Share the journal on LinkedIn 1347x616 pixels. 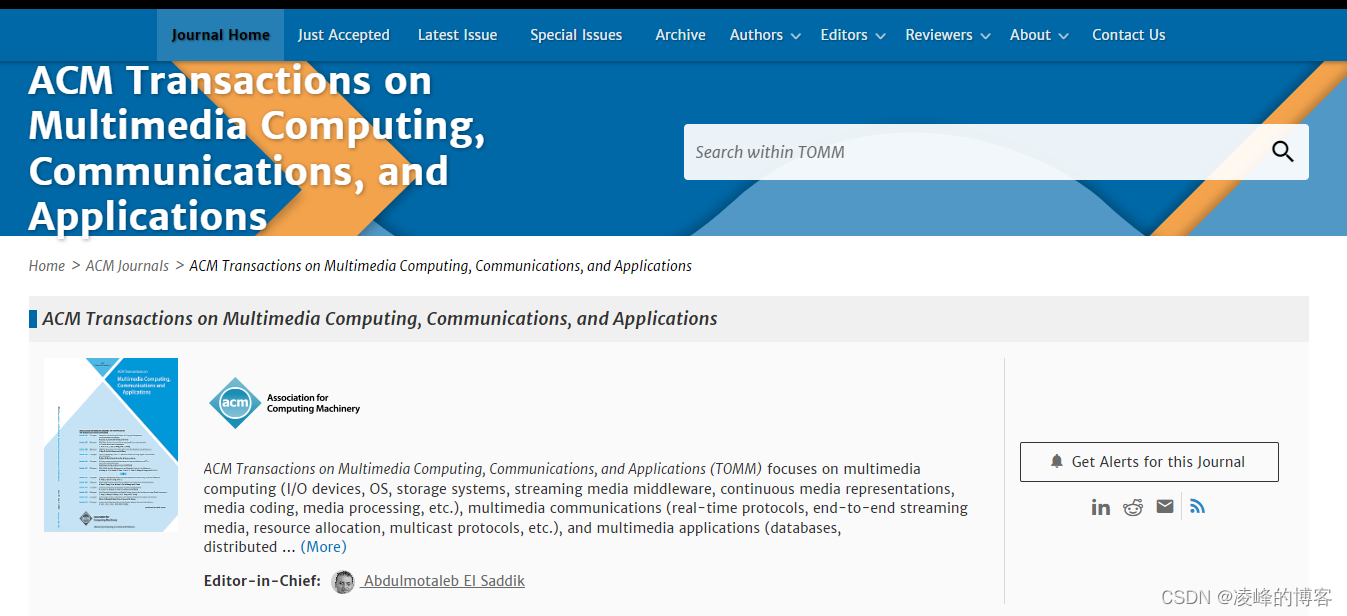click(1101, 506)
